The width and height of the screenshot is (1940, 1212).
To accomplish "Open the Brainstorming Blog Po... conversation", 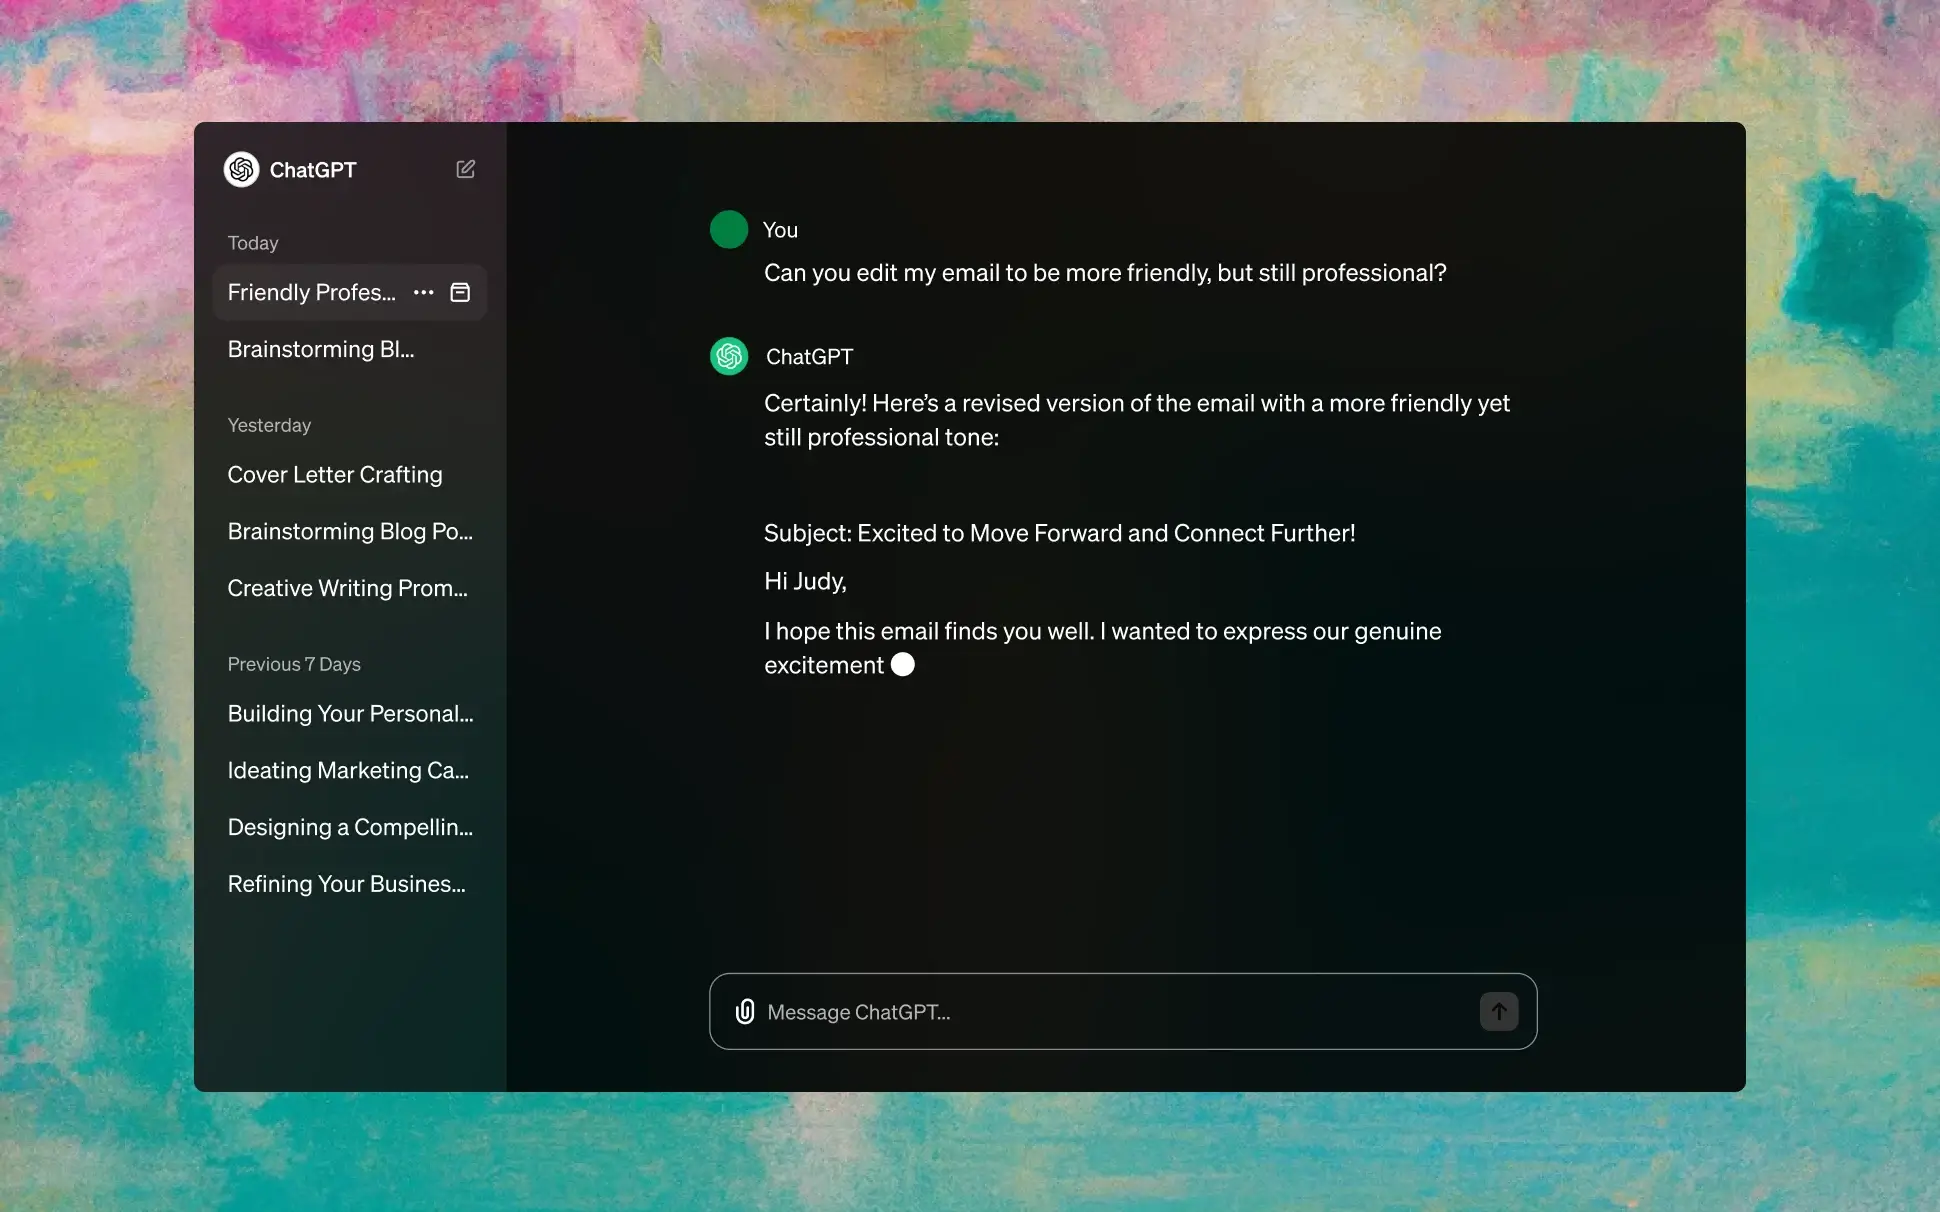I will tap(349, 531).
